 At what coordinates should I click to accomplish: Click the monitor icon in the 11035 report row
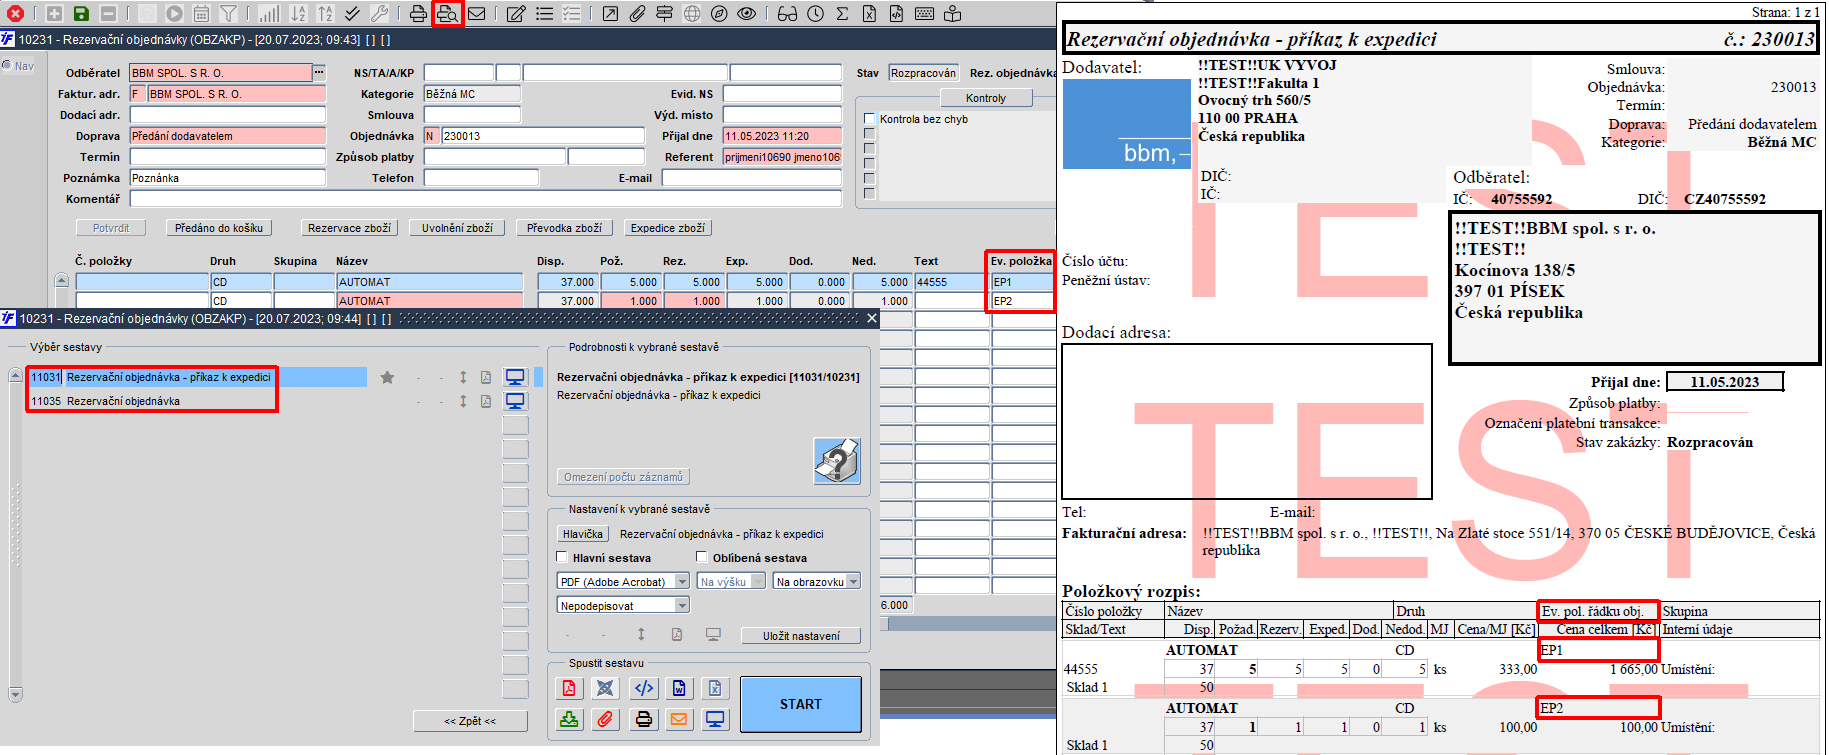515,401
